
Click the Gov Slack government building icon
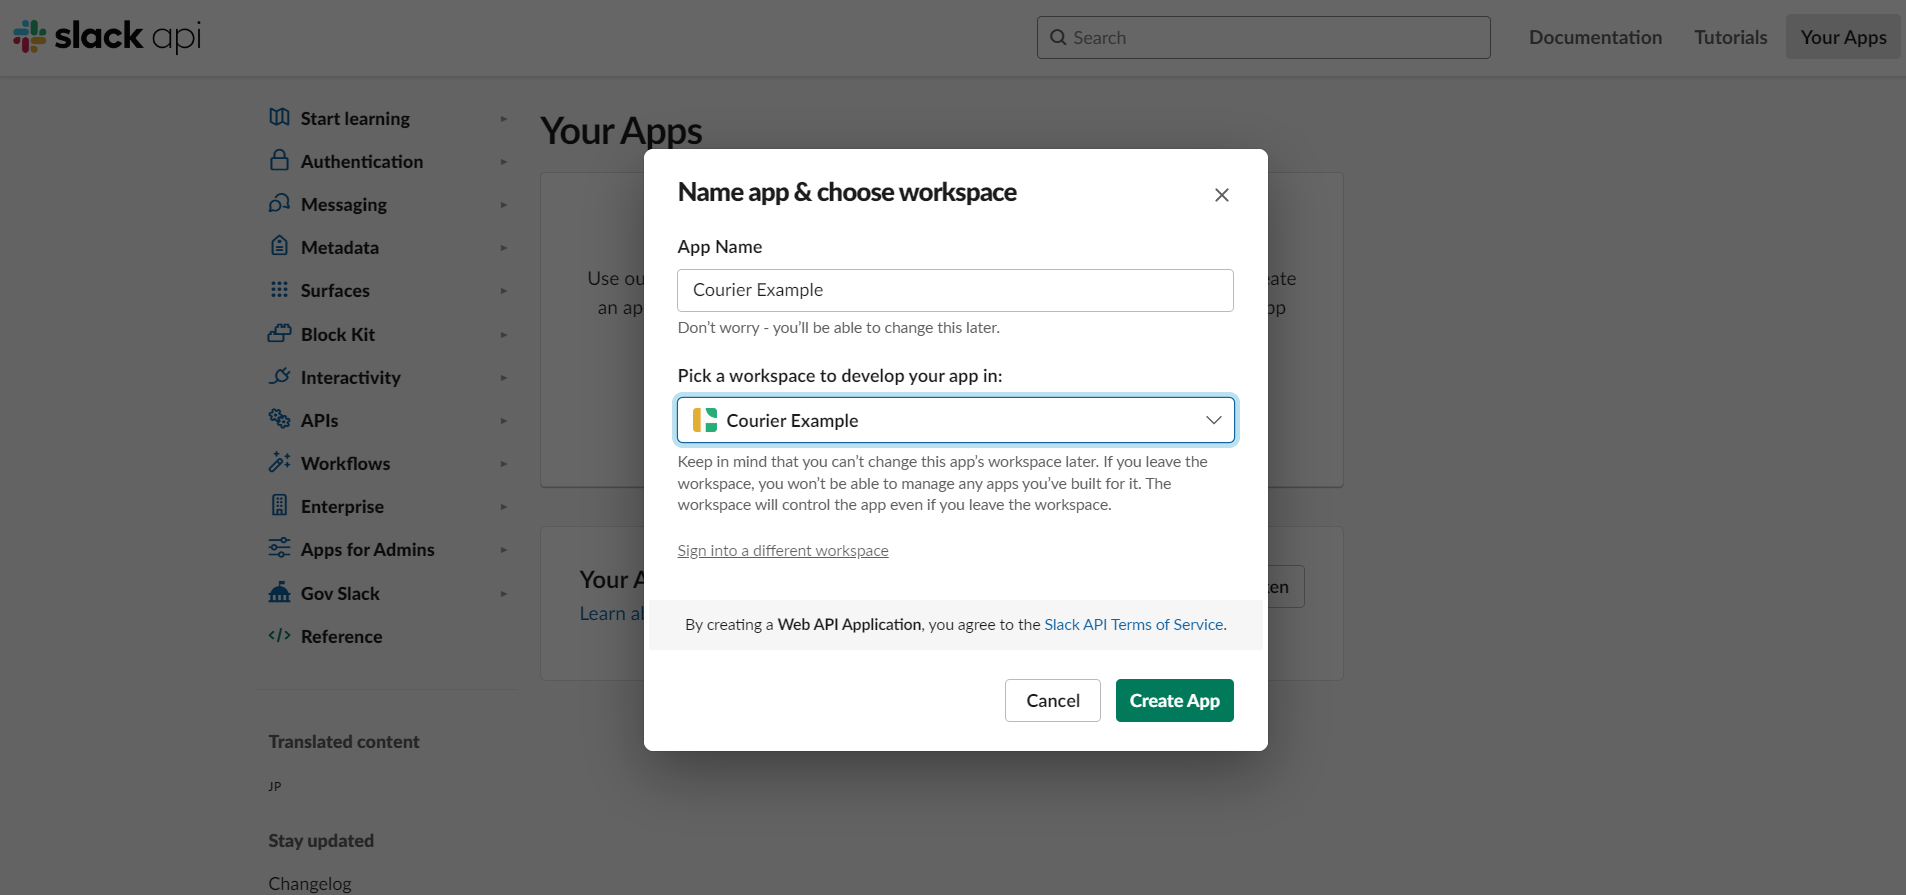[280, 592]
